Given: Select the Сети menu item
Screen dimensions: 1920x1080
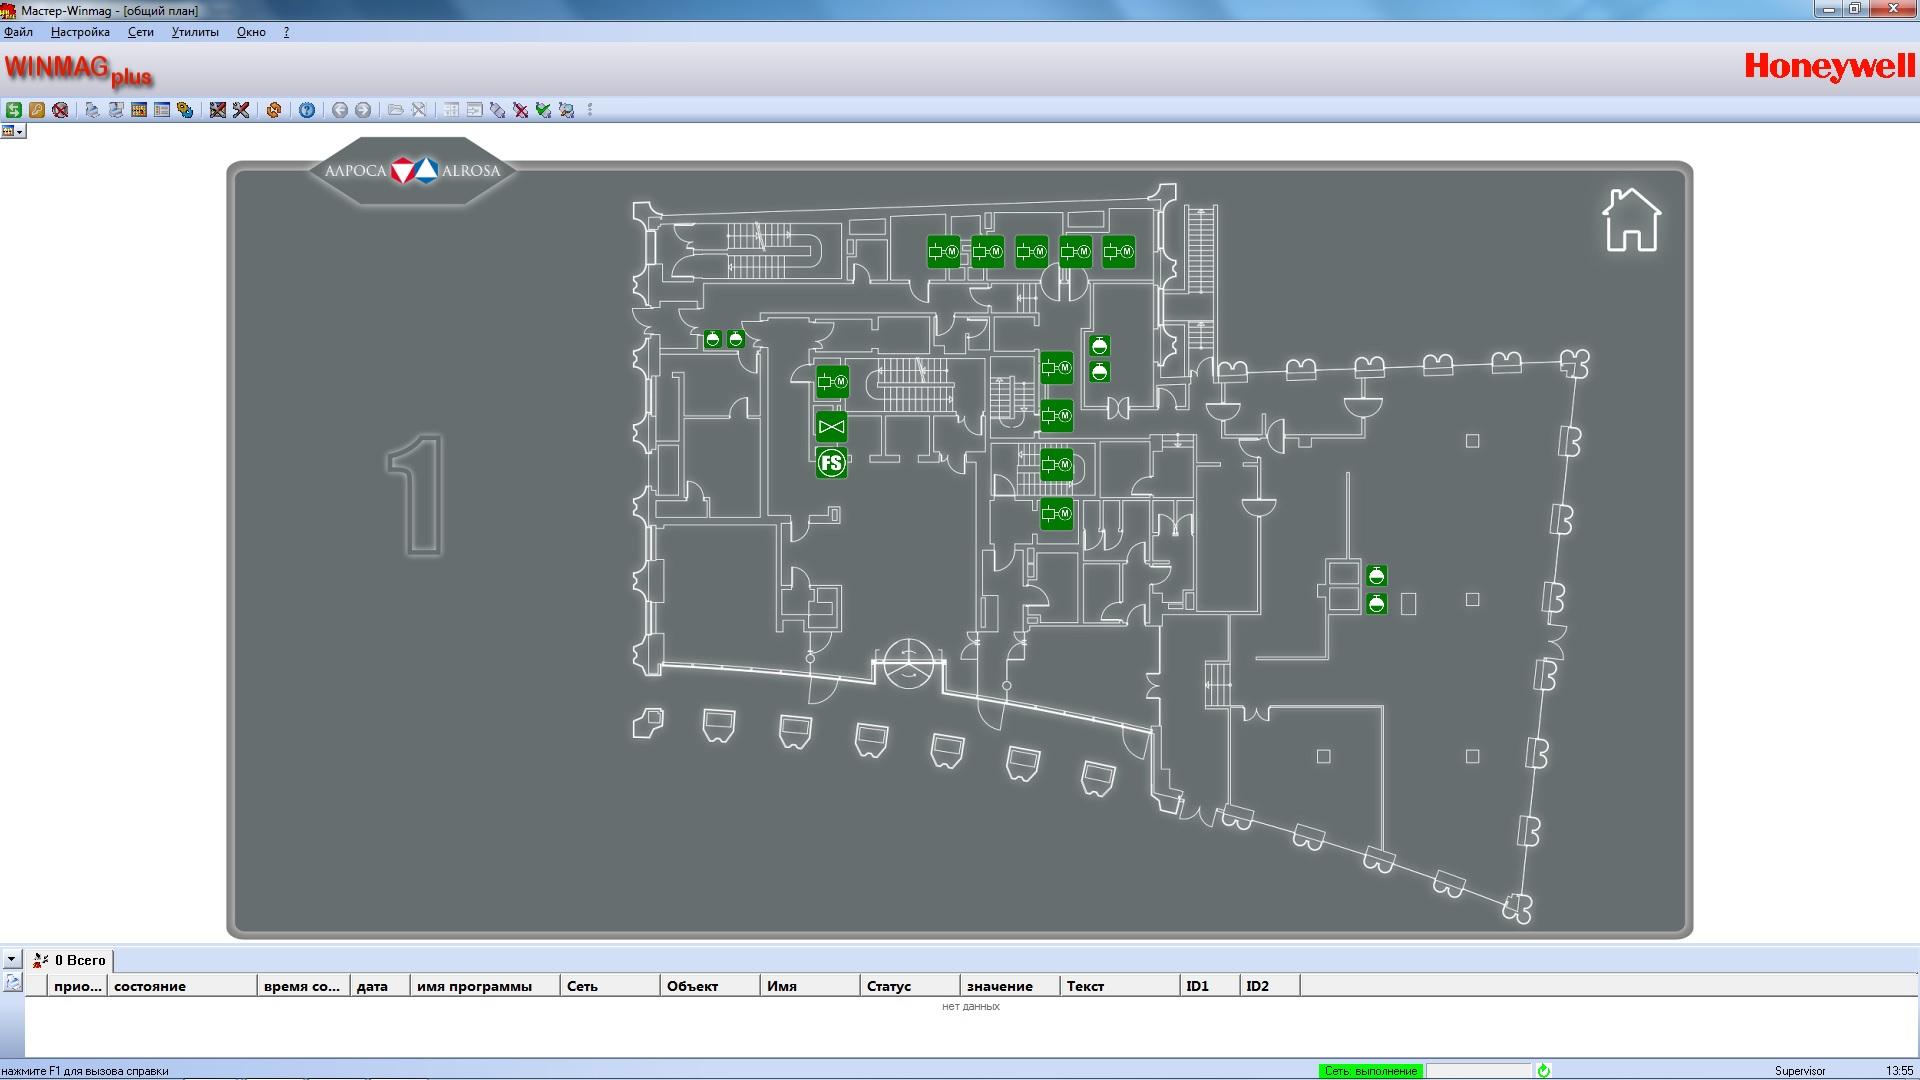Looking at the screenshot, I should (x=140, y=30).
